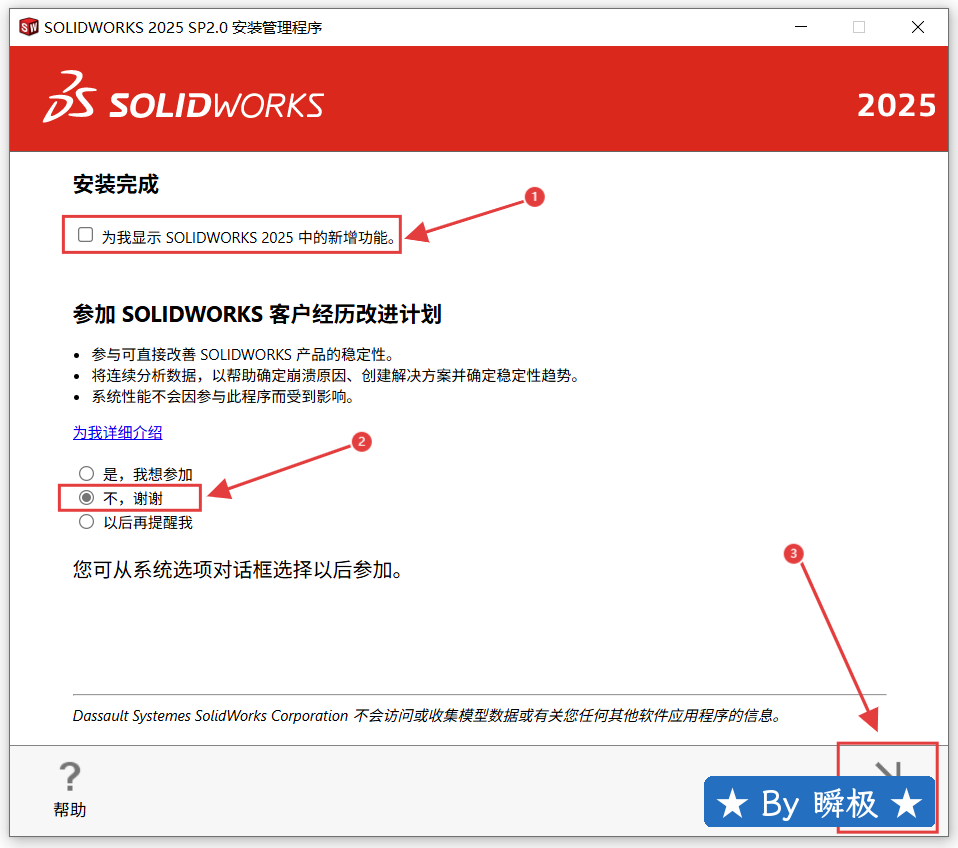
Task: Open help via the question mark icon
Action: (x=69, y=776)
